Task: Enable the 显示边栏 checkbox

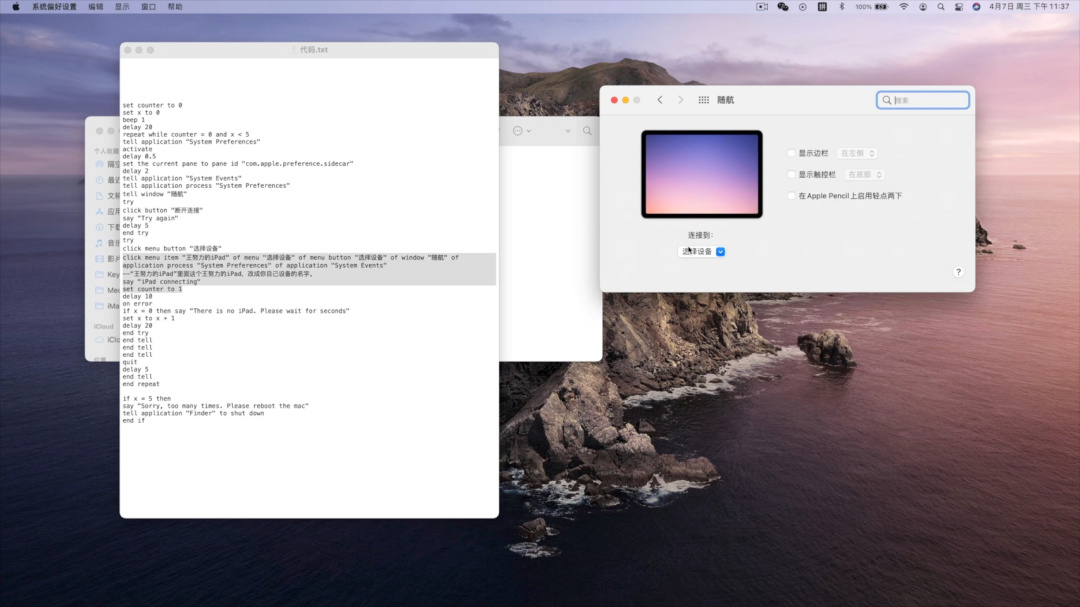Action: point(791,153)
